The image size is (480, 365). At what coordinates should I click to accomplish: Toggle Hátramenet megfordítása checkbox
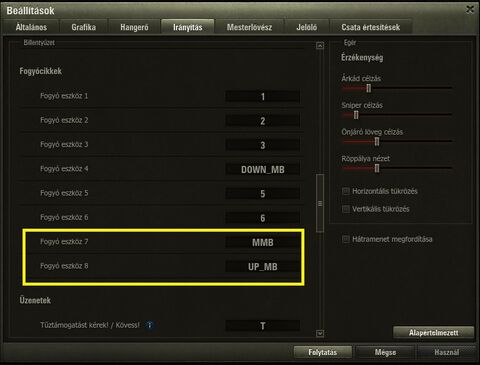coord(346,239)
